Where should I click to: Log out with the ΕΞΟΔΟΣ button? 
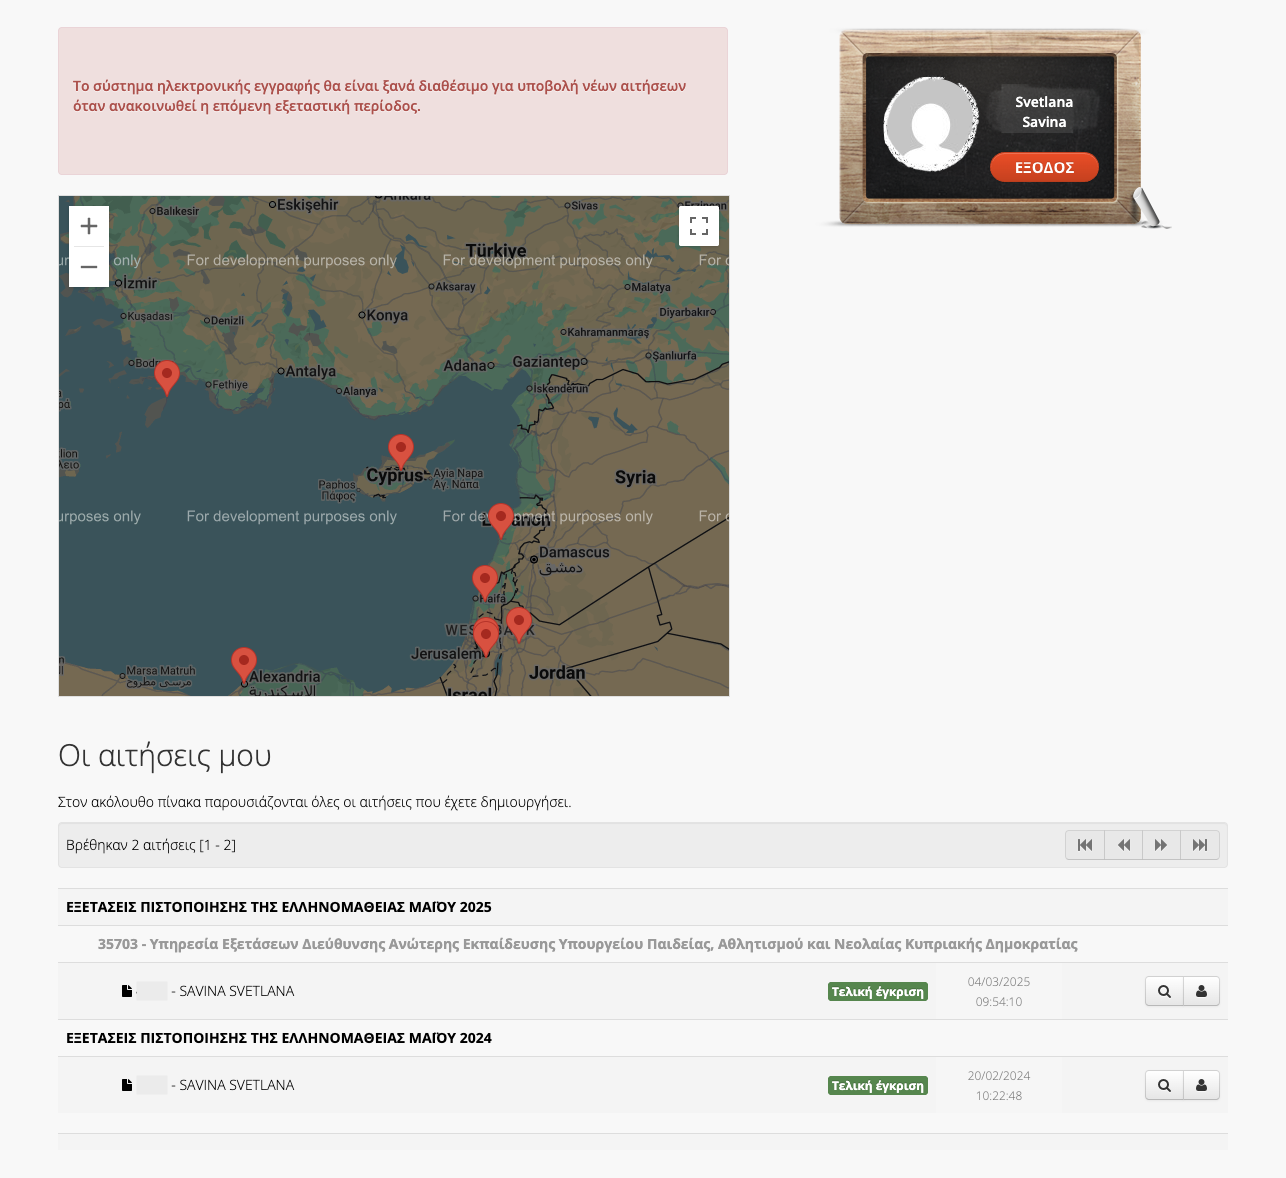(1044, 167)
